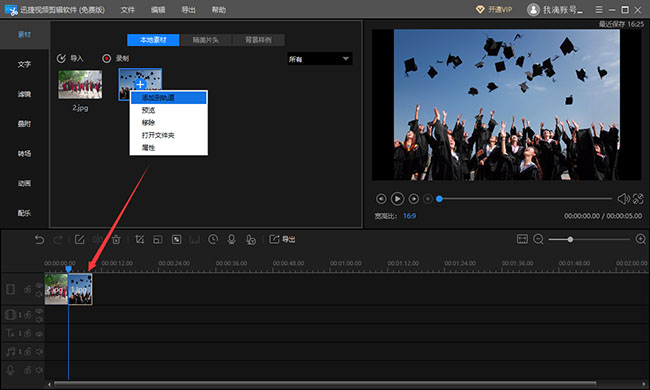Click the 开通VIP diamond button

coord(494,10)
